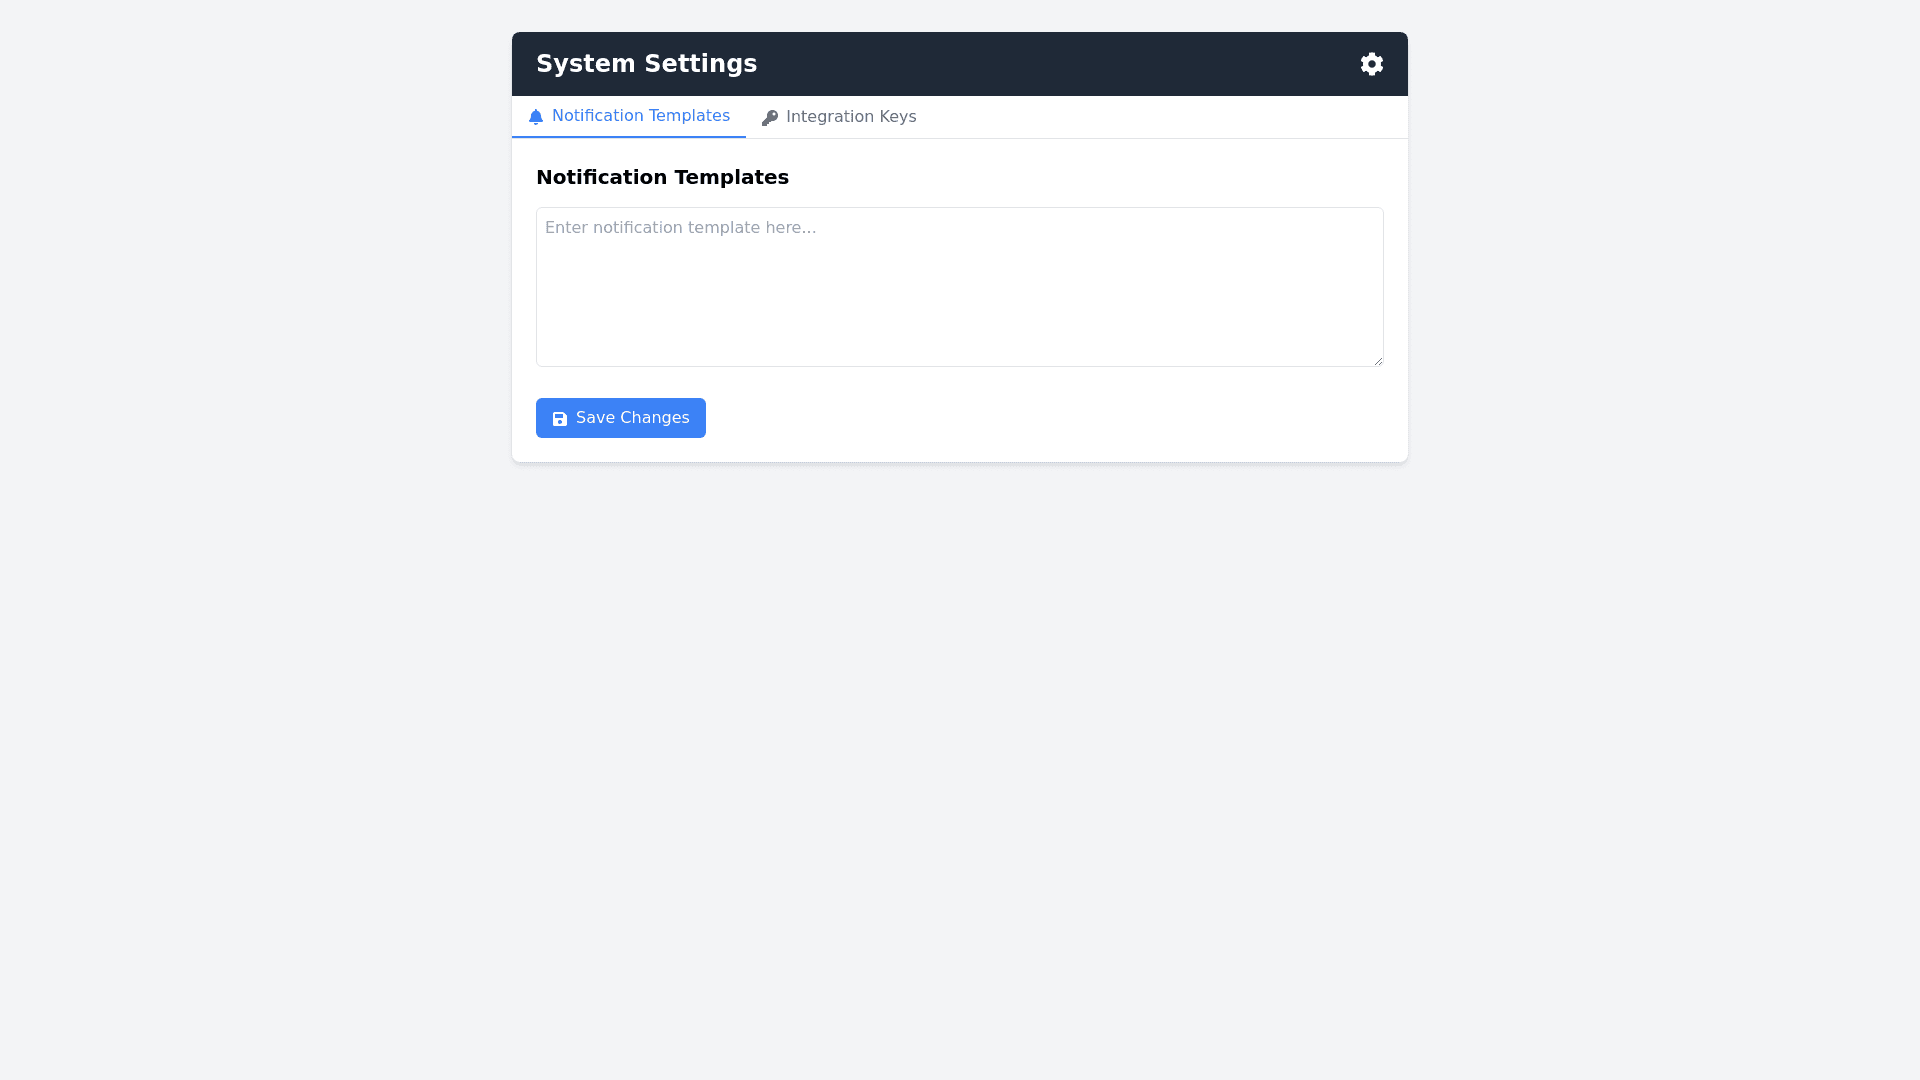Screen dimensions: 1920x1080
Task: Switch to the Integration Keys tab
Action: [x=838, y=117]
